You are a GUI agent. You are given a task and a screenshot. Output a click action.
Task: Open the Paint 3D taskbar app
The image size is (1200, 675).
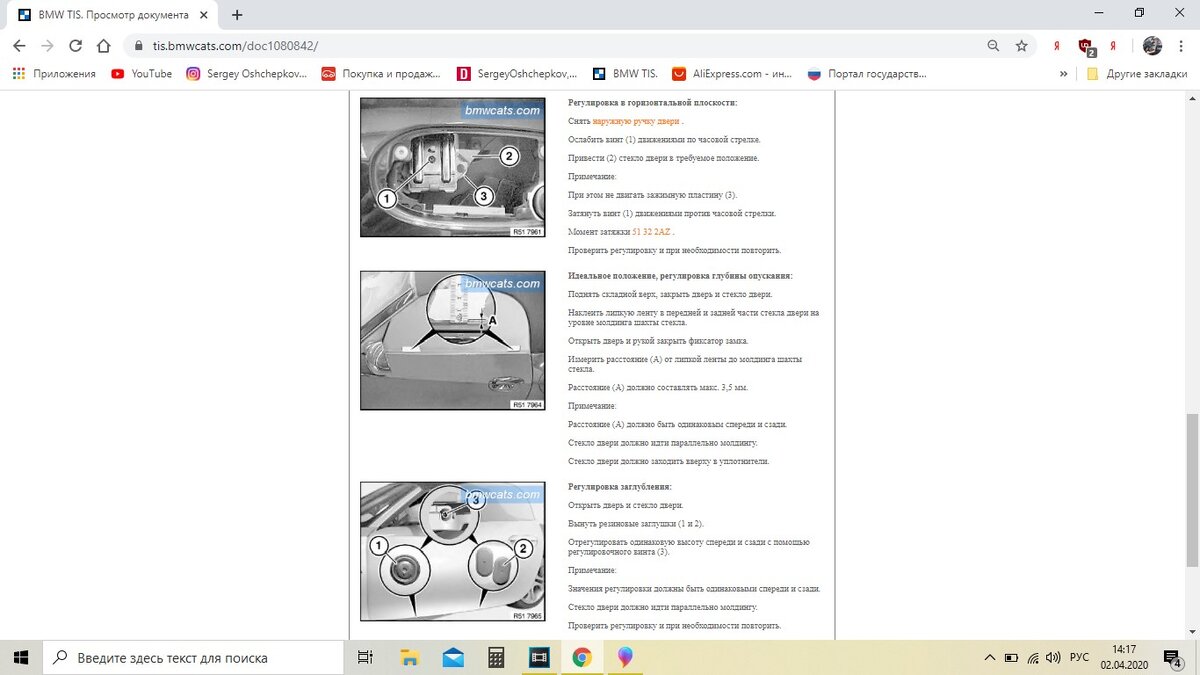tap(625, 657)
